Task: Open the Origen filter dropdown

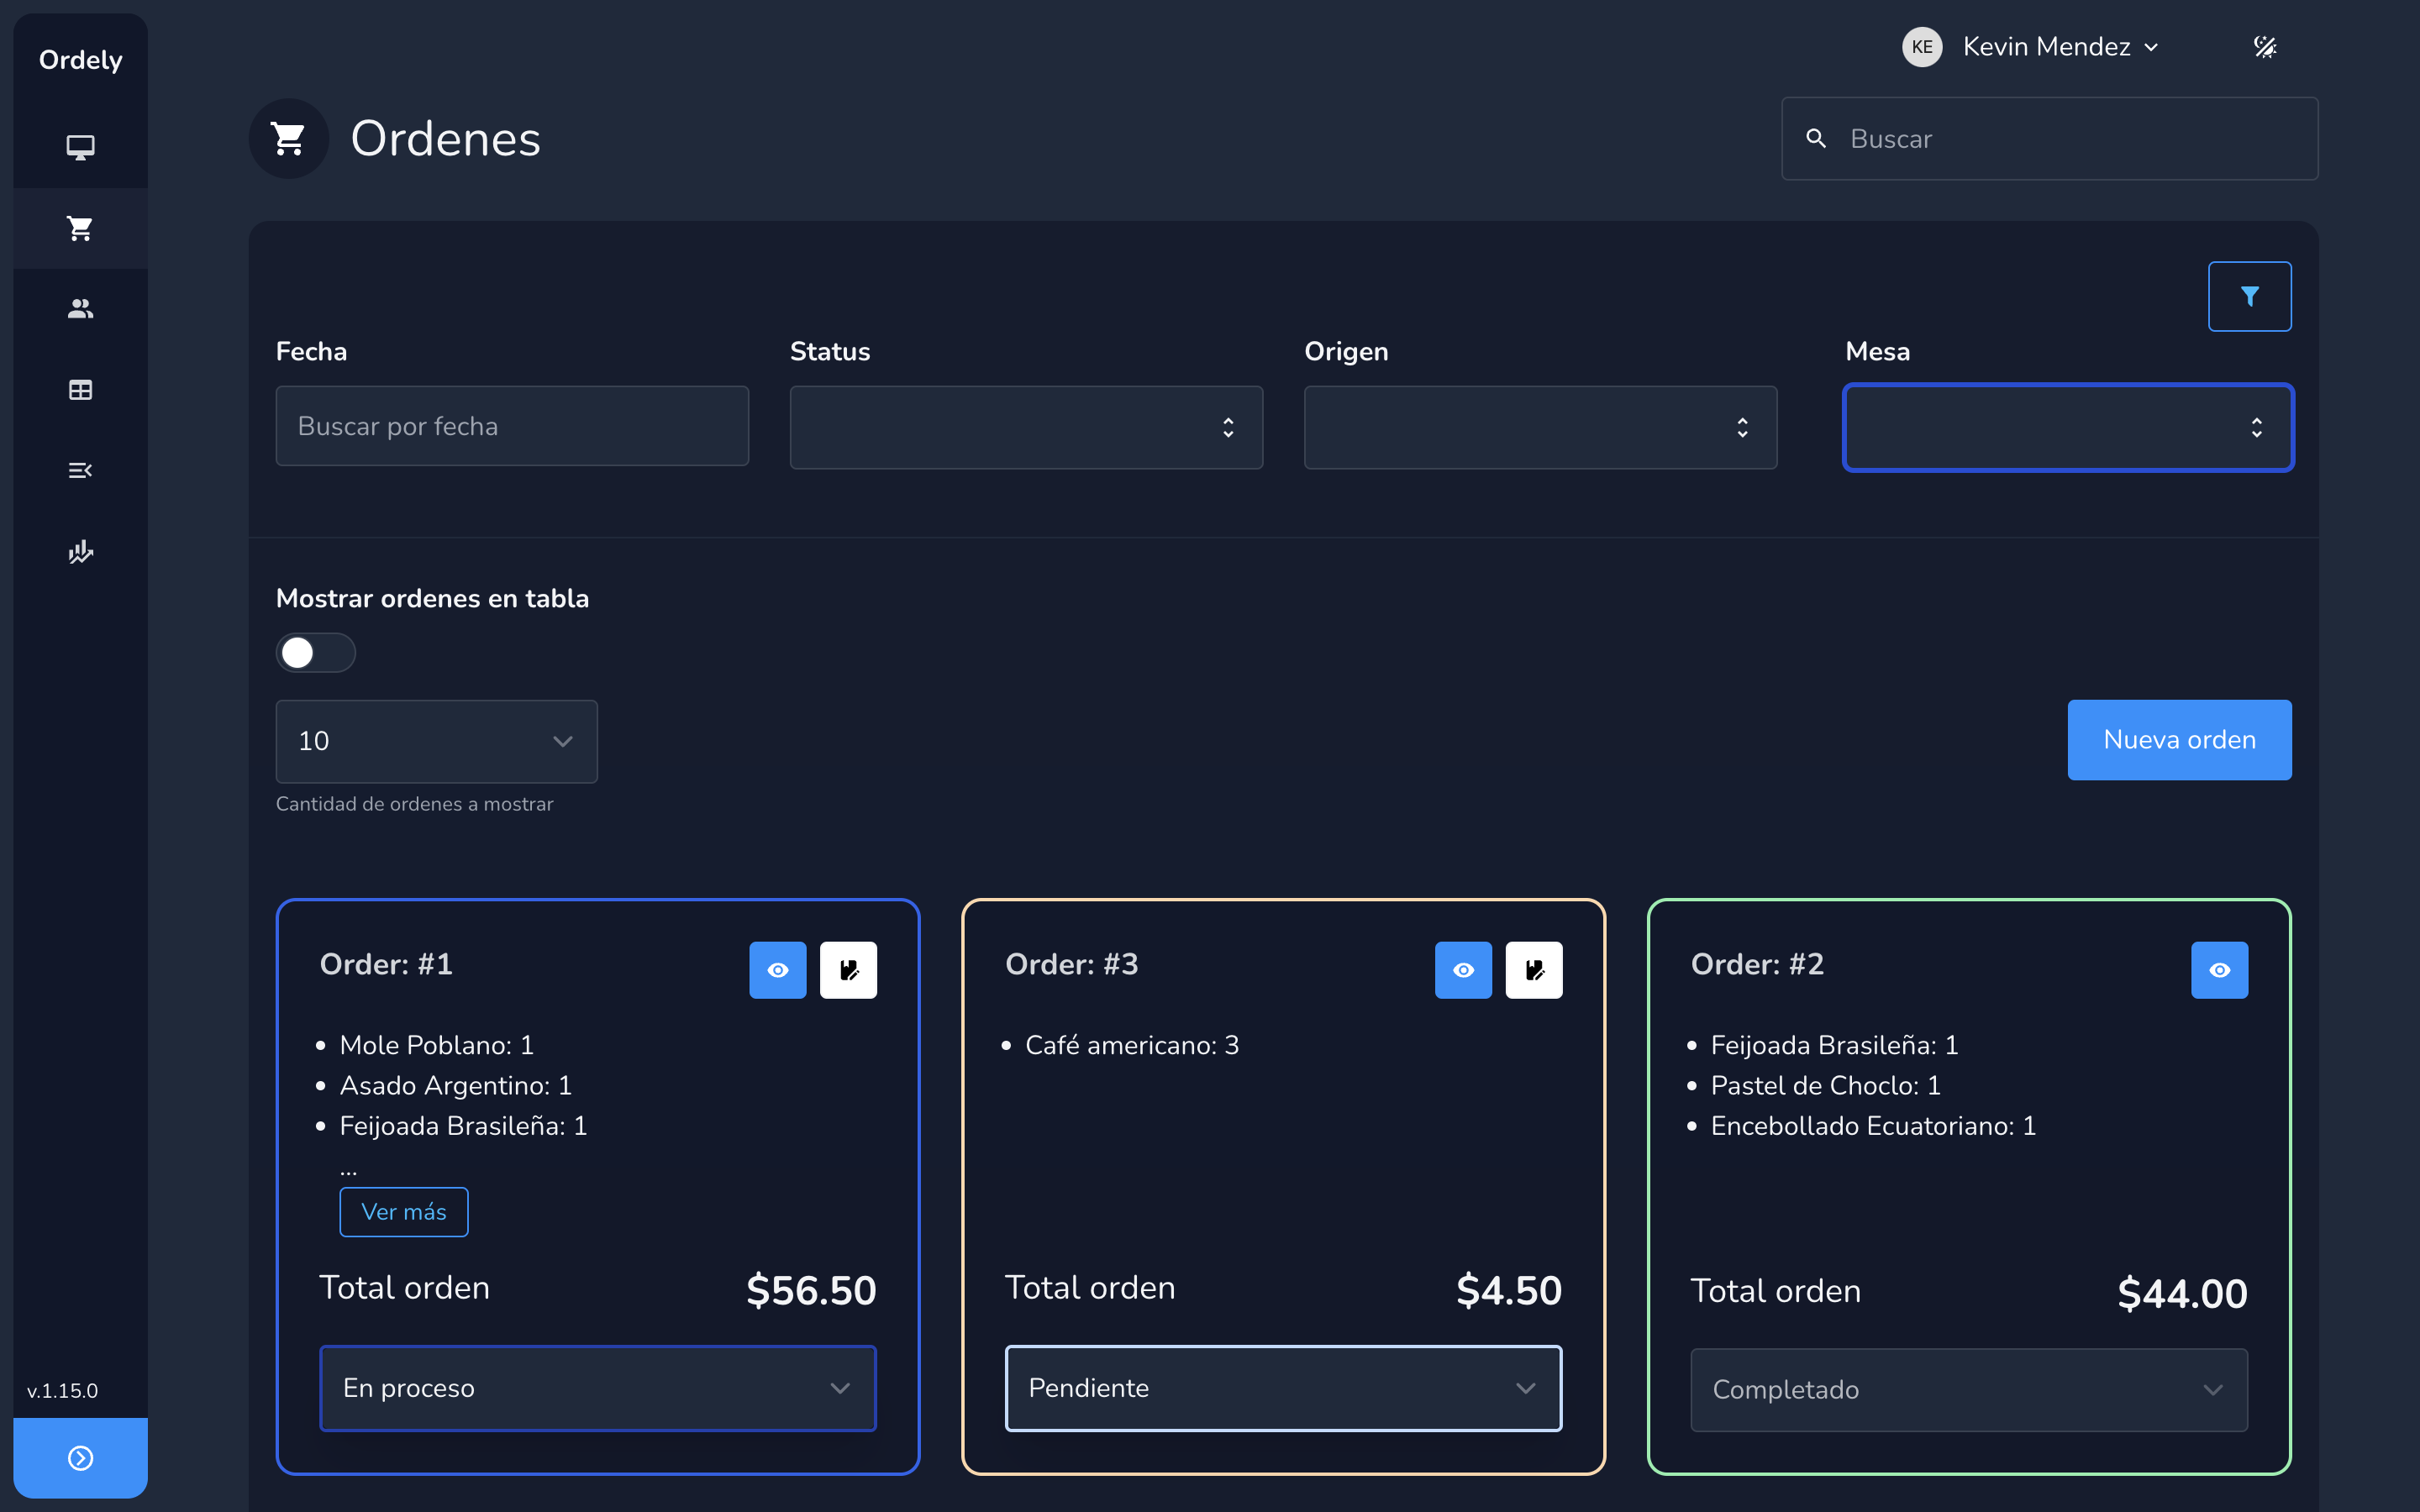Action: click(x=1540, y=428)
